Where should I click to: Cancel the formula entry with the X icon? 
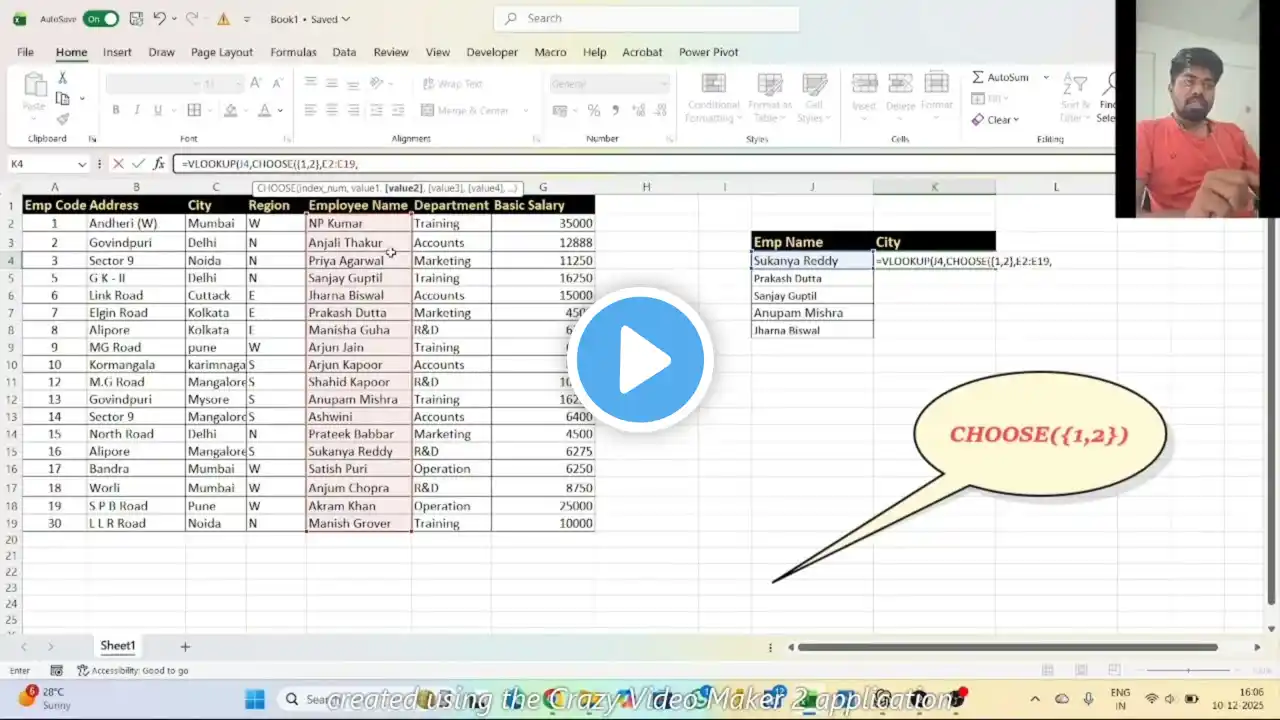point(118,164)
